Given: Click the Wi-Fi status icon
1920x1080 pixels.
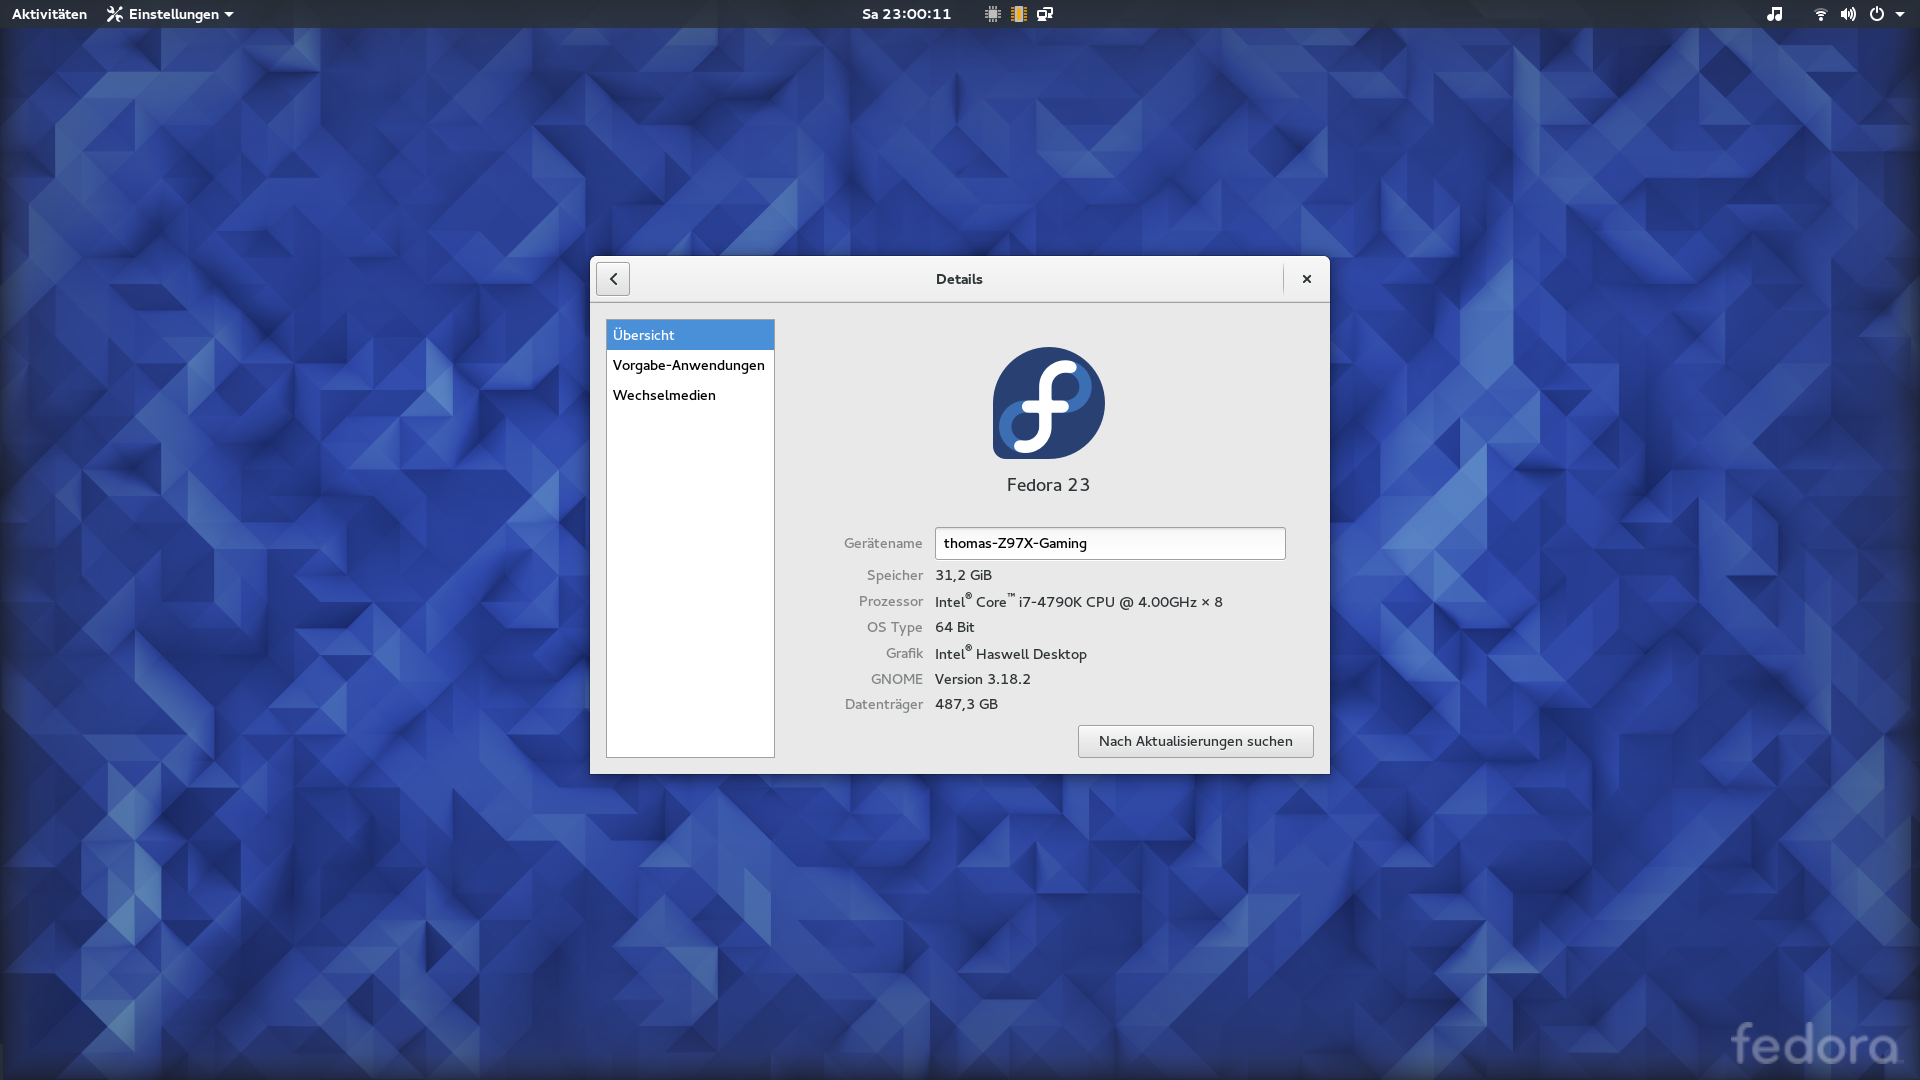Looking at the screenshot, I should (x=1820, y=14).
